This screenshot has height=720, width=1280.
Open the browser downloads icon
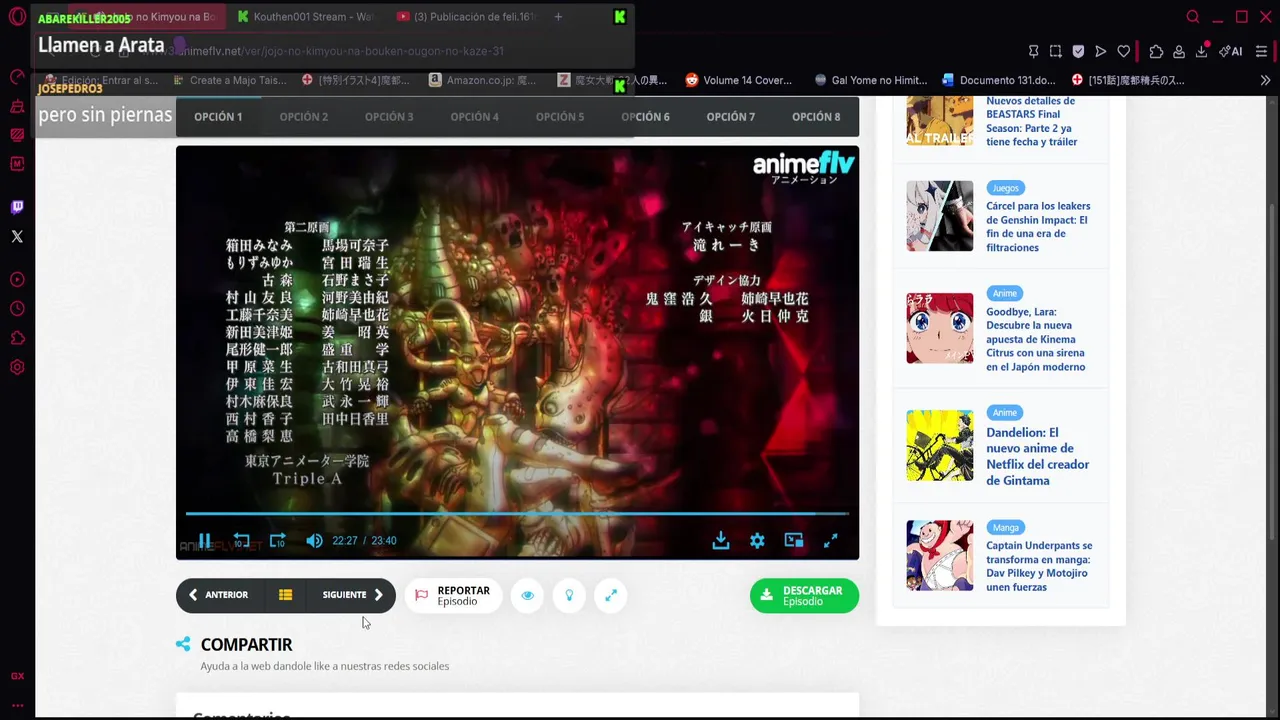pos(1202,51)
